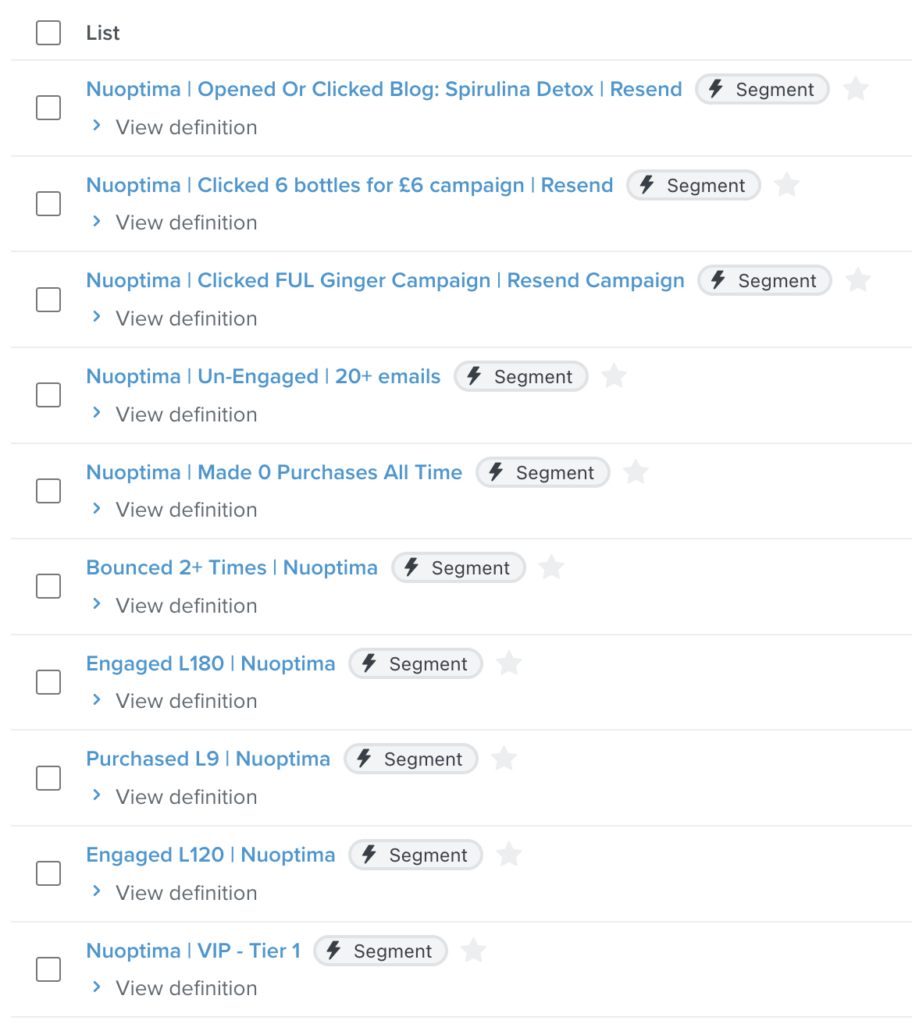This screenshot has height=1024, width=912.
Task: Star the VIP - Tier 1 segment
Action: (x=473, y=950)
